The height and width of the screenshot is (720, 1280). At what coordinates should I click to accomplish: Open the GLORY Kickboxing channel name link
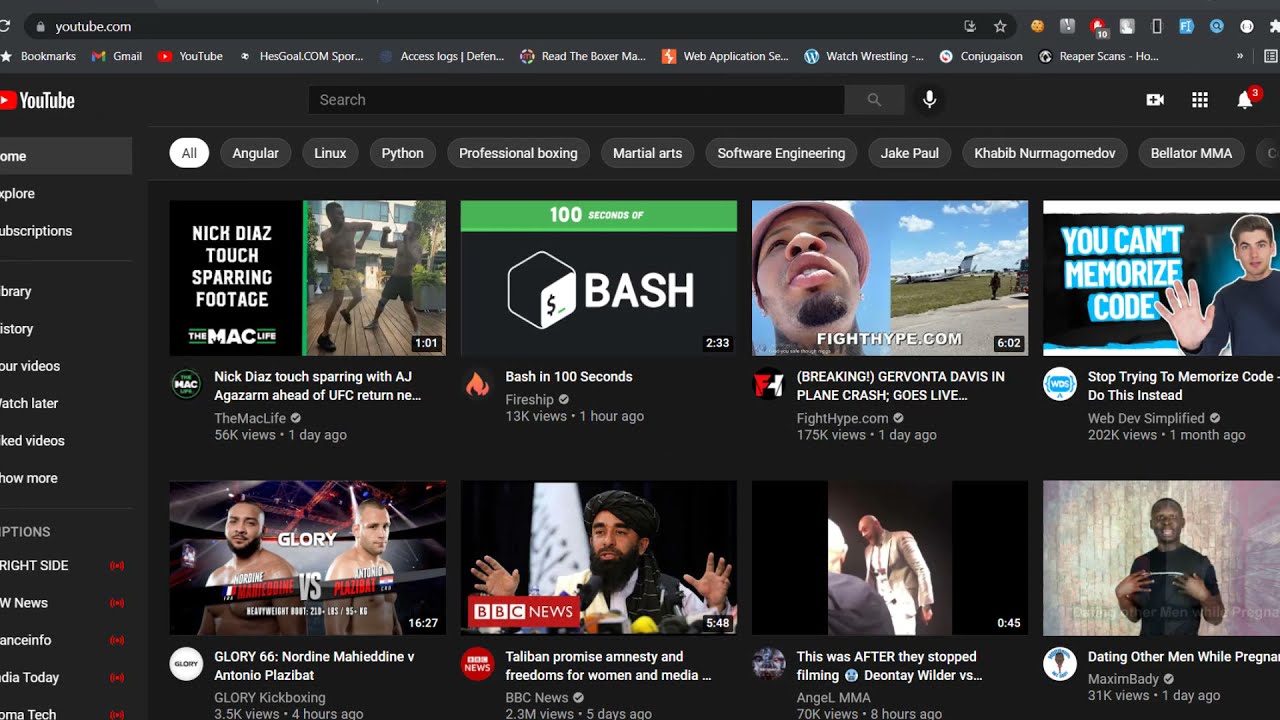click(270, 698)
